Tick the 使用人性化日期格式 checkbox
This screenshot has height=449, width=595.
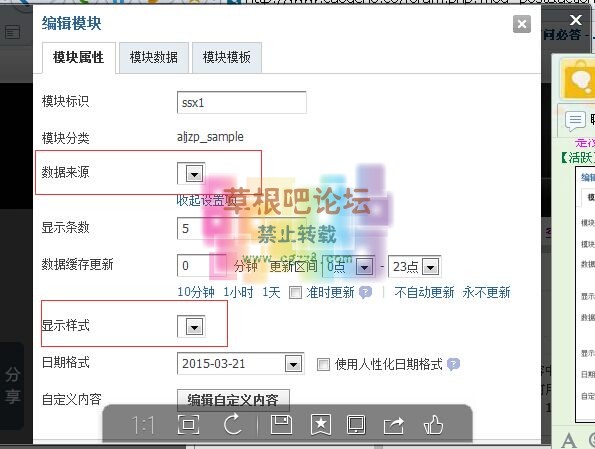(x=323, y=364)
